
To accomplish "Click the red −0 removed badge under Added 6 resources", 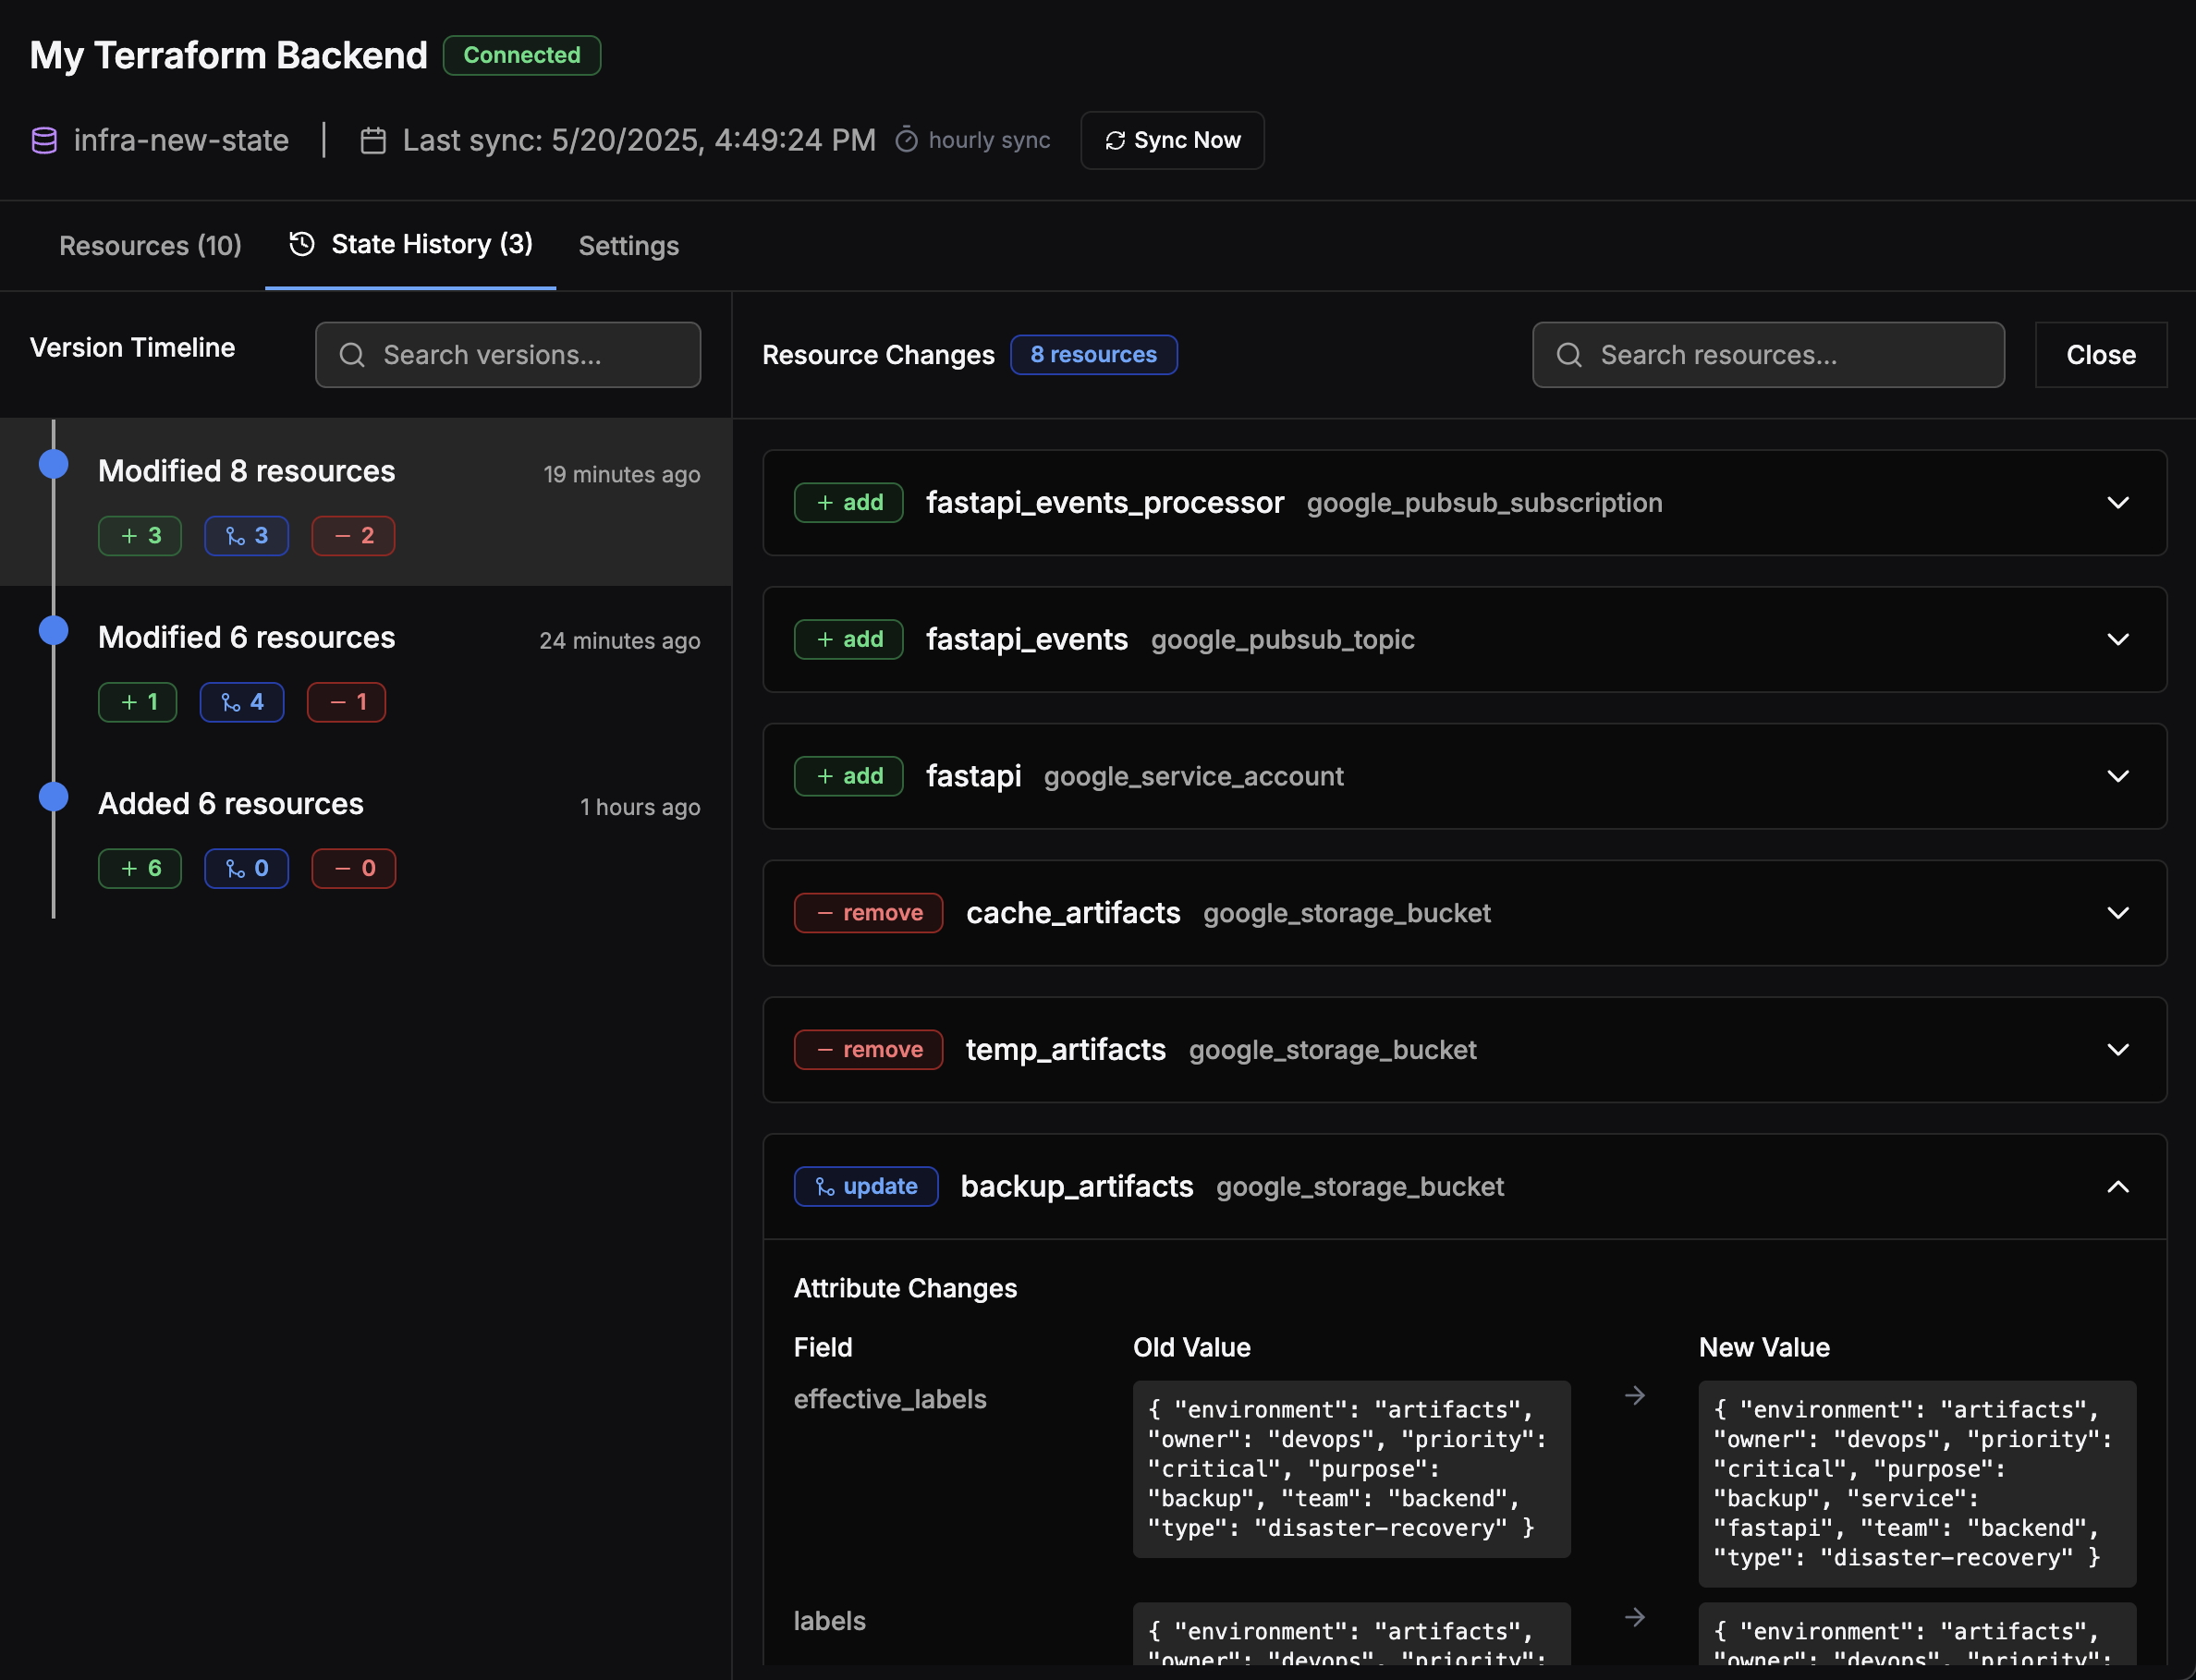I will (x=354, y=868).
